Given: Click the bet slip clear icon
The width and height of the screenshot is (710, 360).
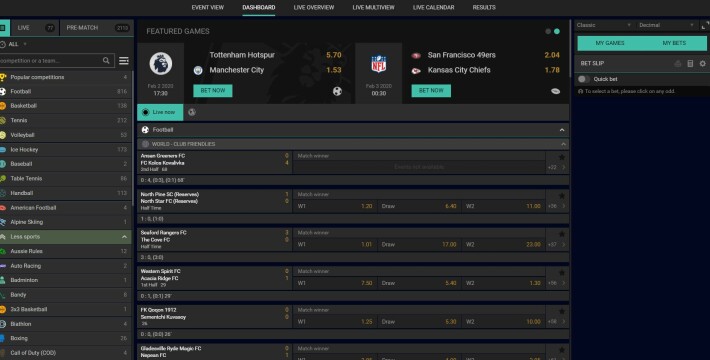Looking at the screenshot, I should [678, 63].
